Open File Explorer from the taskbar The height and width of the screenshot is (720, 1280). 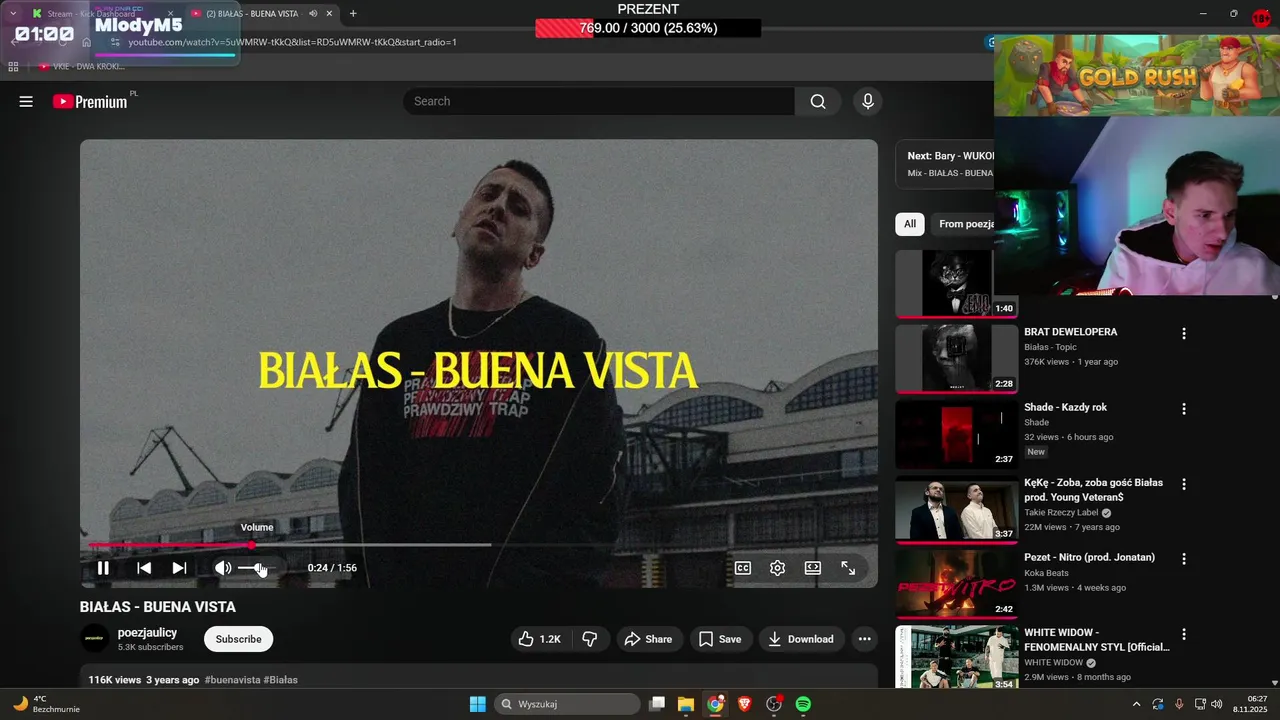[686, 704]
